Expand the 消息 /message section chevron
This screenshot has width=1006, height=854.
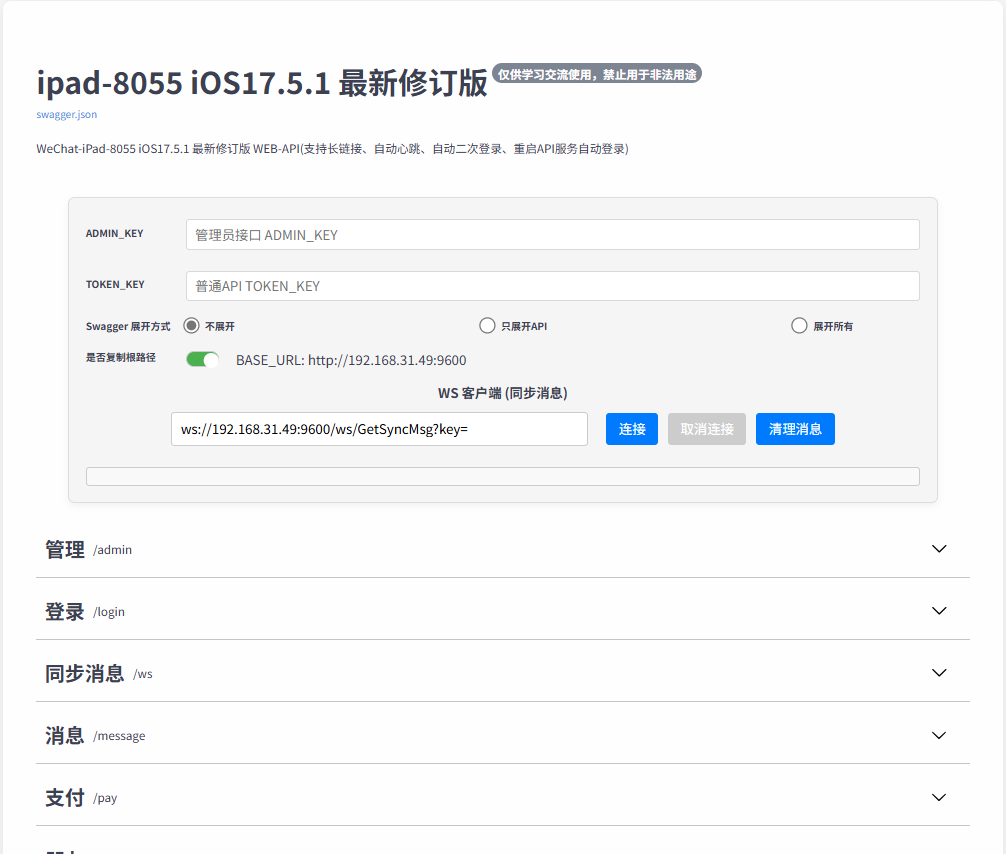point(939,735)
